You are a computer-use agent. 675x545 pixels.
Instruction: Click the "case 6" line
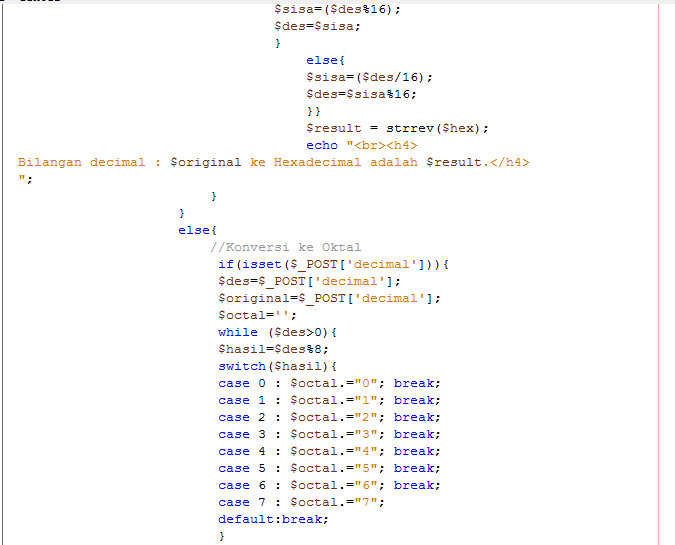pyautogui.click(x=329, y=485)
